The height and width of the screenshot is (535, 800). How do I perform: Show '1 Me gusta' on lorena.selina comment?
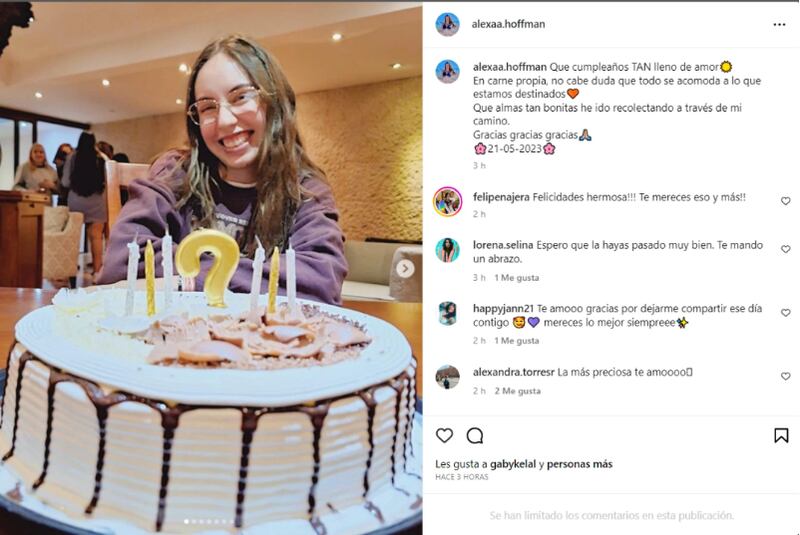coord(516,277)
